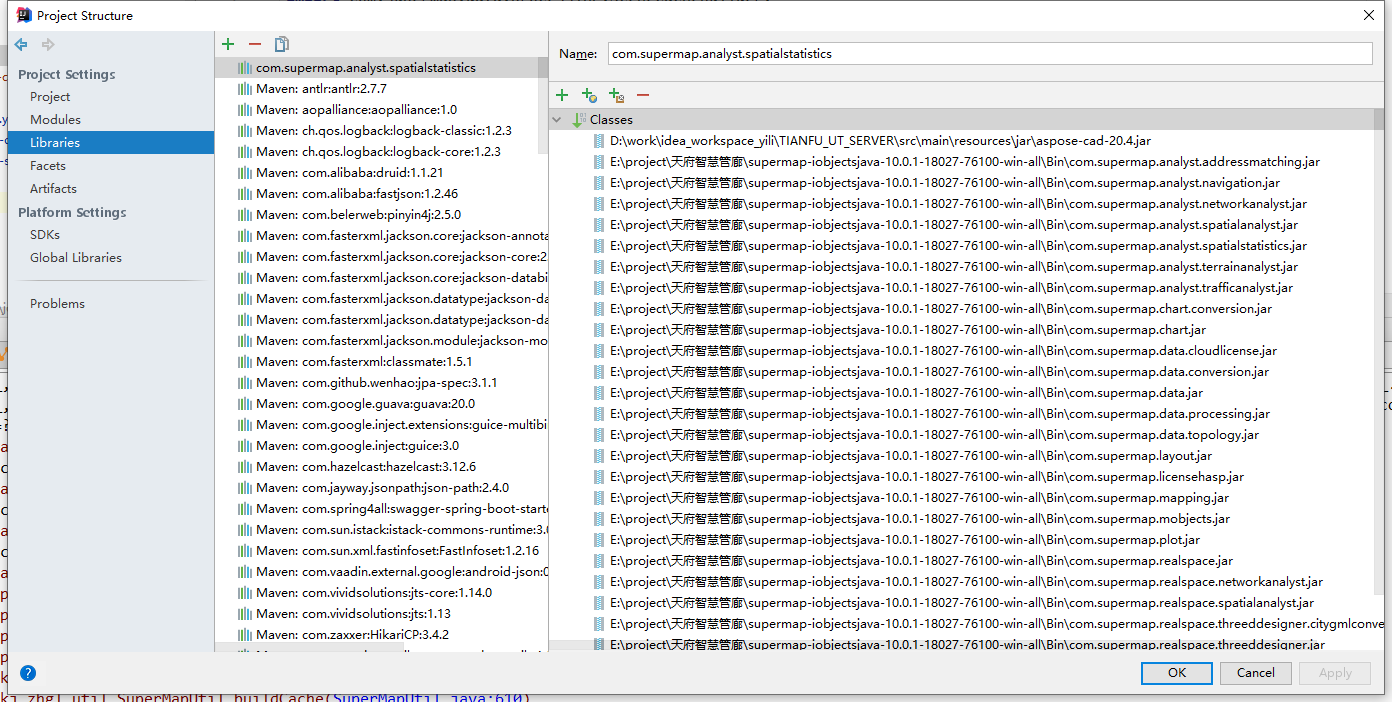Select com.supermap.realspace.networkanalyst.jar entry
This screenshot has height=702, width=1392.
pyautogui.click(x=967, y=582)
